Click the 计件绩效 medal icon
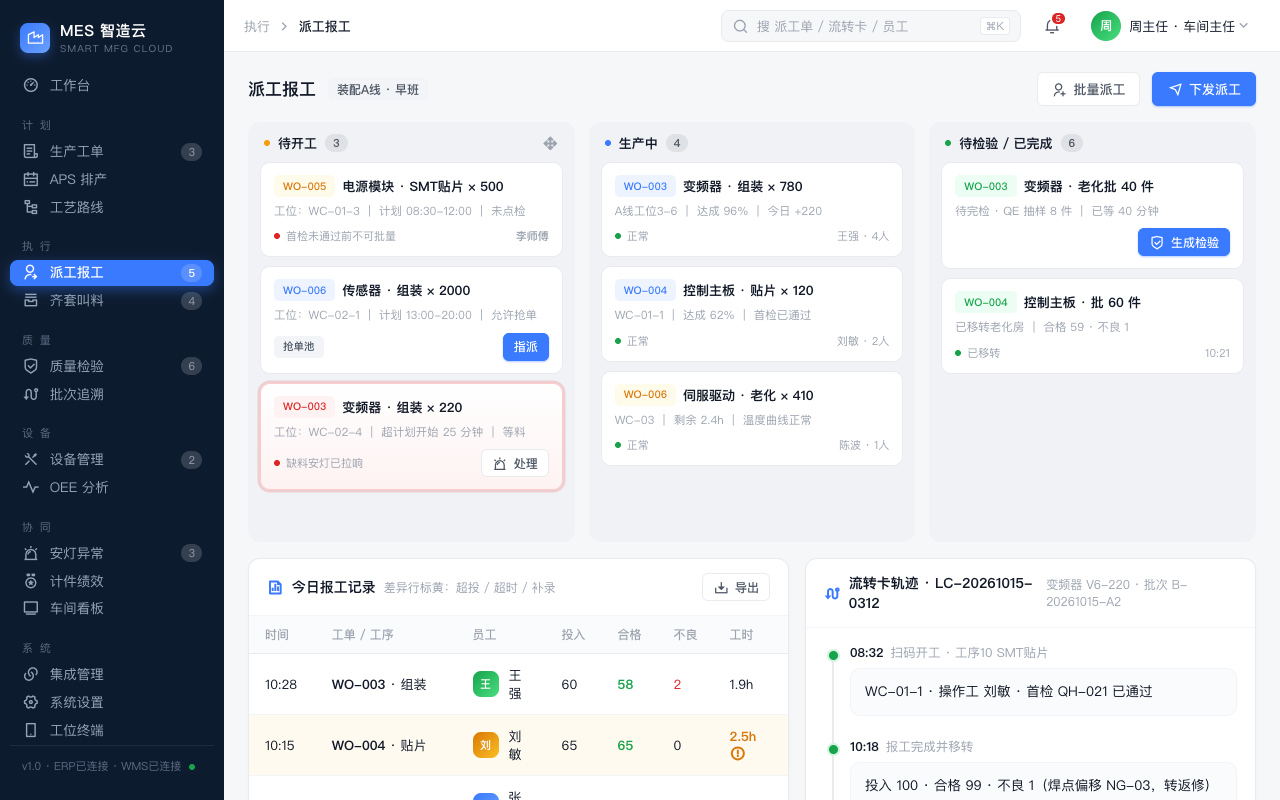The image size is (1280, 800). coord(31,581)
